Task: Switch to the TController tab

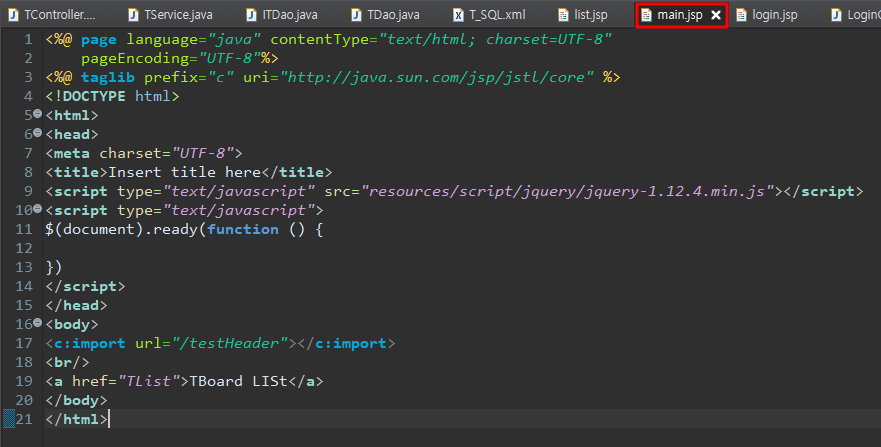Action: 52,15
